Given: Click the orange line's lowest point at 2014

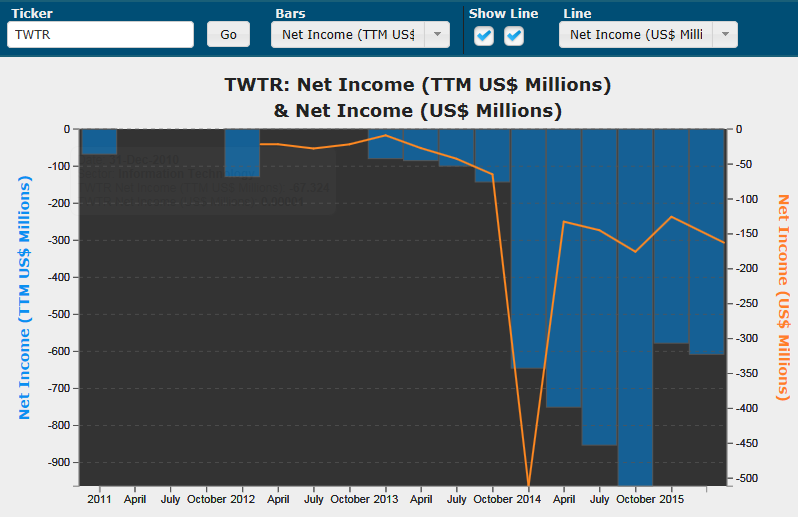Looking at the screenshot, I should point(529,484).
